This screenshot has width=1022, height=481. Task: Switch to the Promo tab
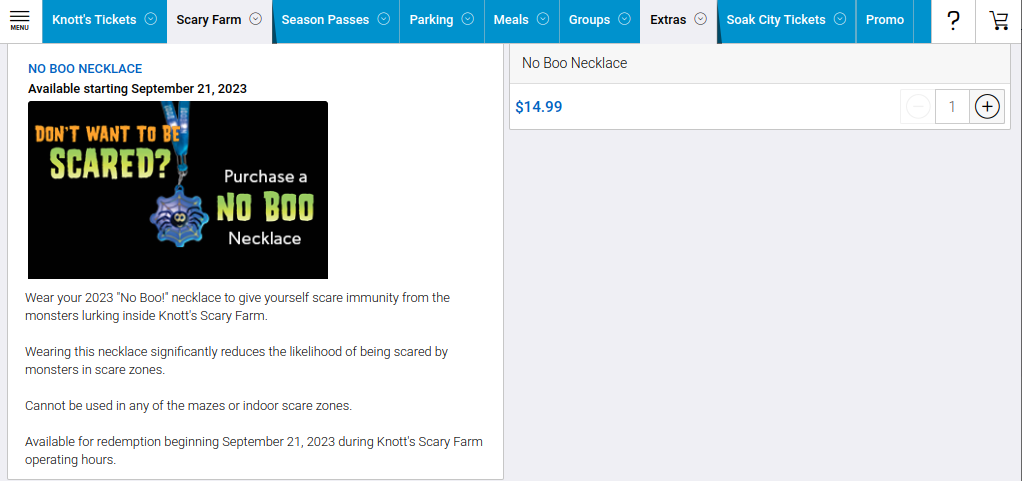click(x=884, y=20)
